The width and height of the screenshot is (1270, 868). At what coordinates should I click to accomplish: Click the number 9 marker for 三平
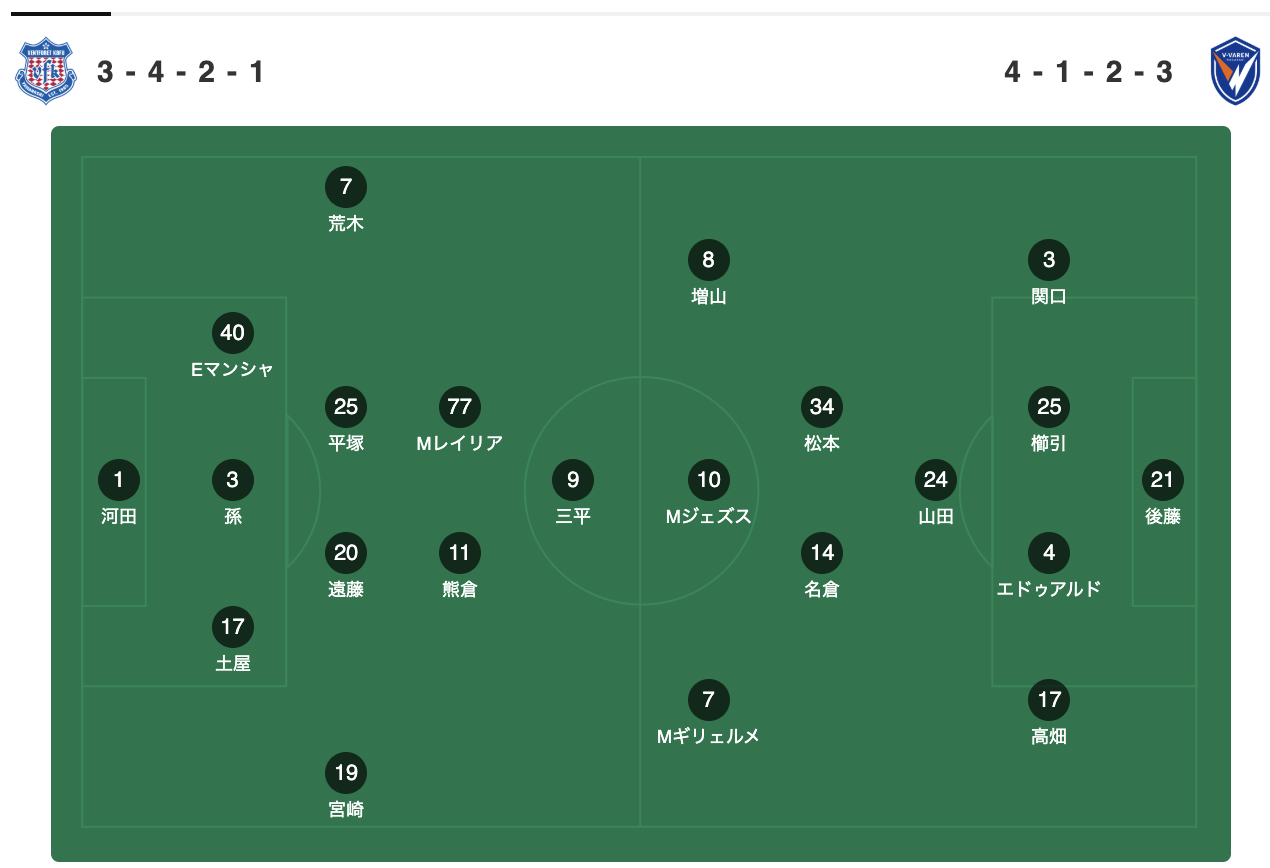[x=573, y=480]
